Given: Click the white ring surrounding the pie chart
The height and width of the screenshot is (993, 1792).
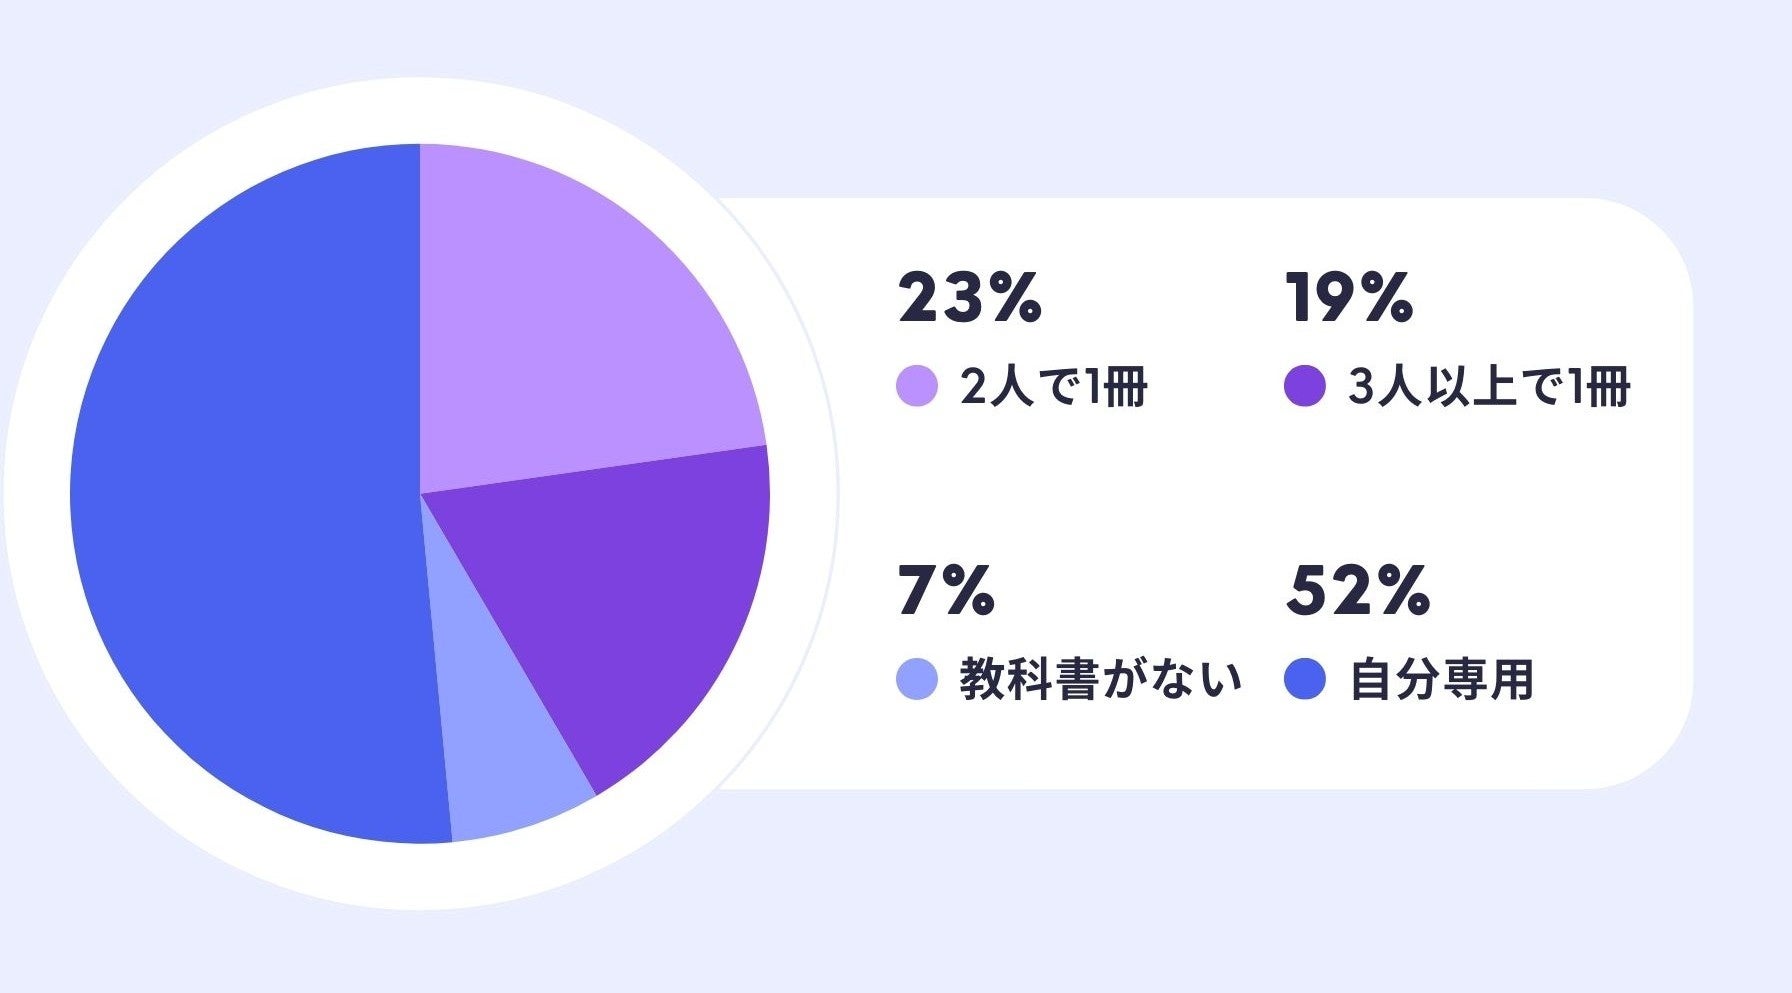Looking at the screenshot, I should (x=420, y=110).
